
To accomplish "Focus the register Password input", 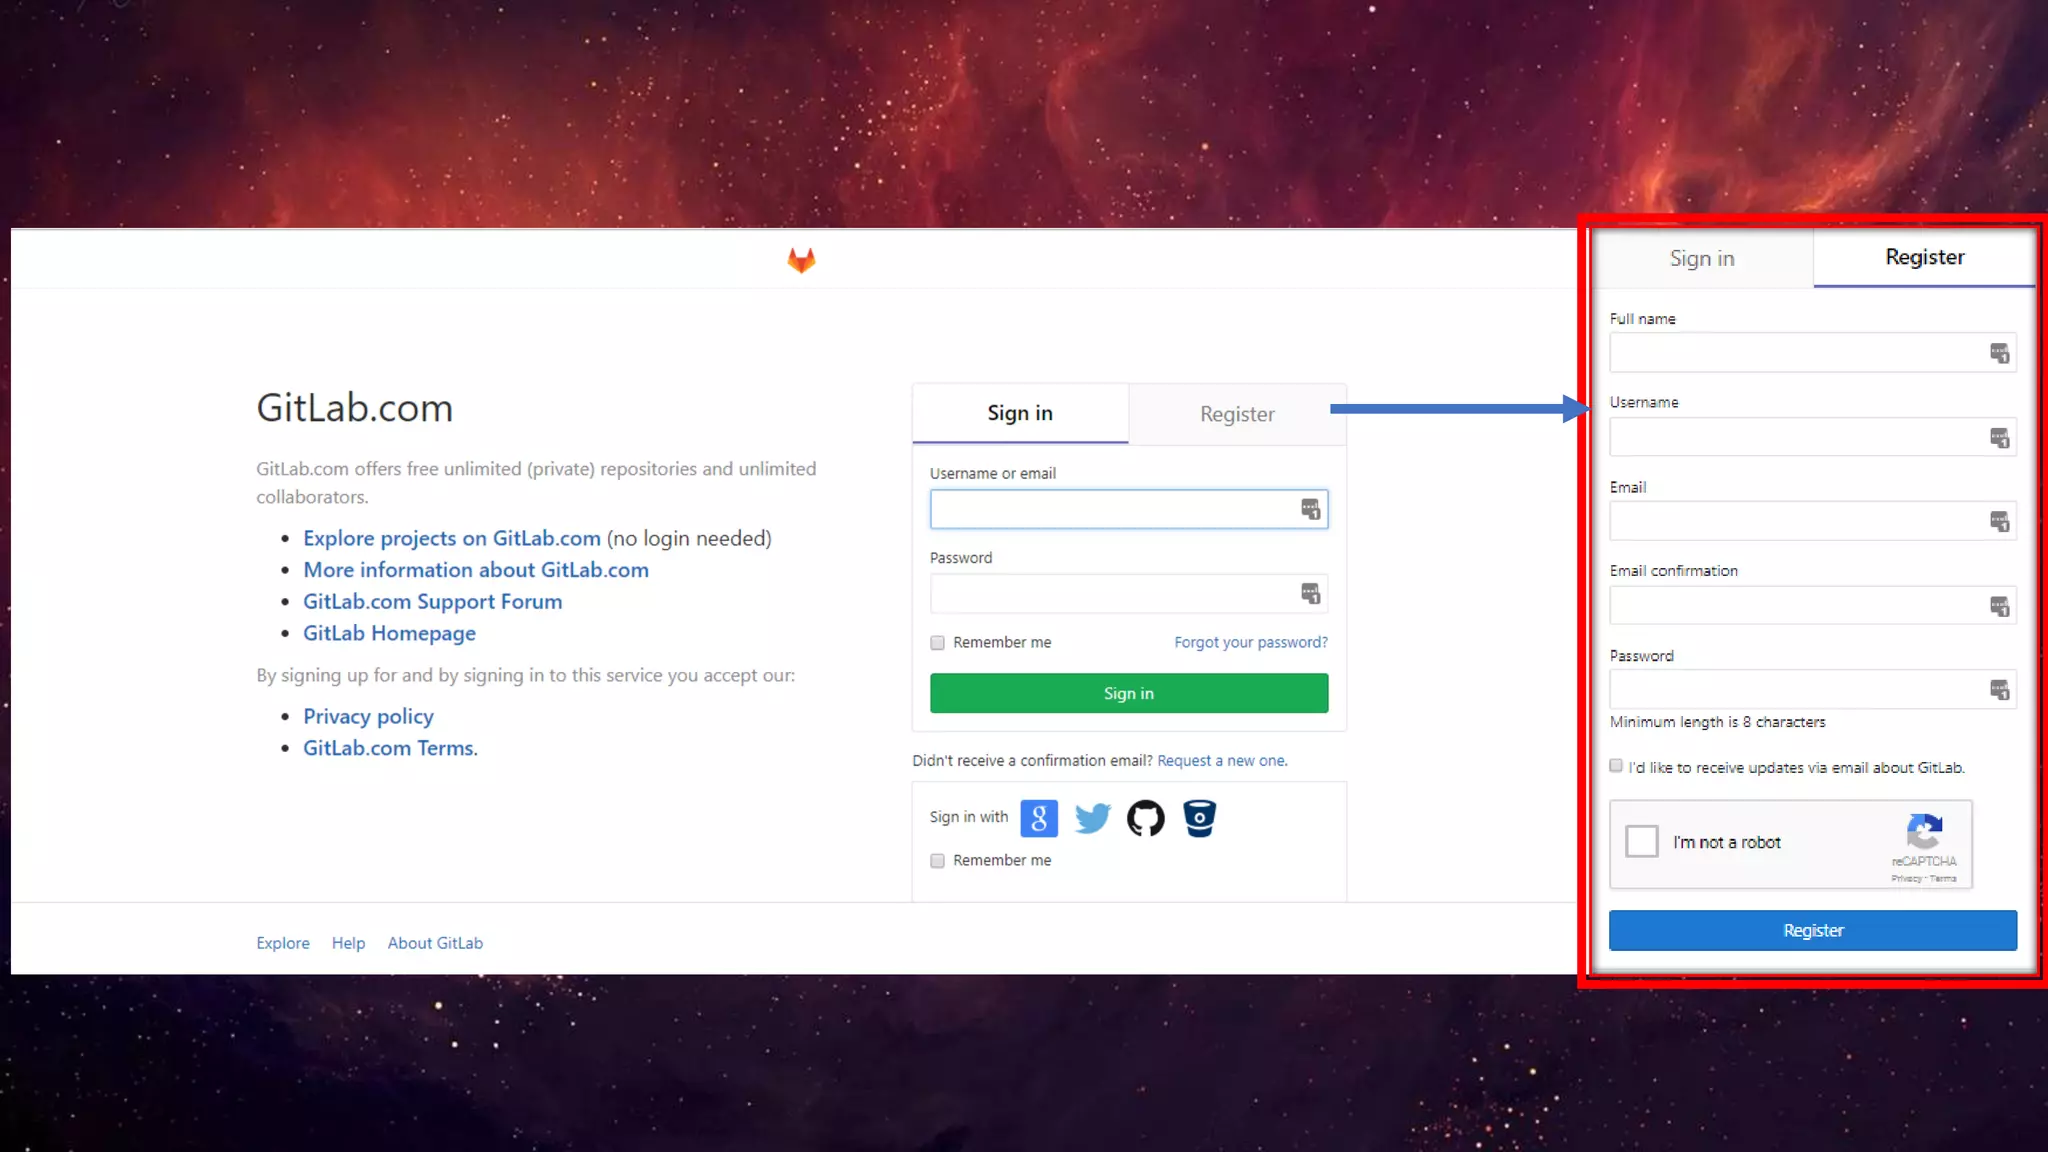I will click(1813, 689).
